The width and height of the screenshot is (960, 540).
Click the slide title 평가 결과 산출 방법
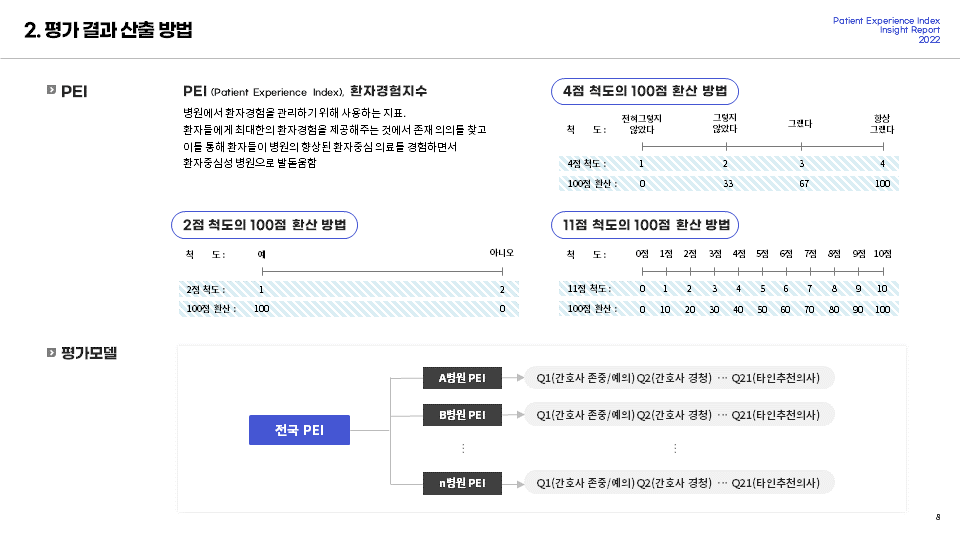[x=108, y=29]
